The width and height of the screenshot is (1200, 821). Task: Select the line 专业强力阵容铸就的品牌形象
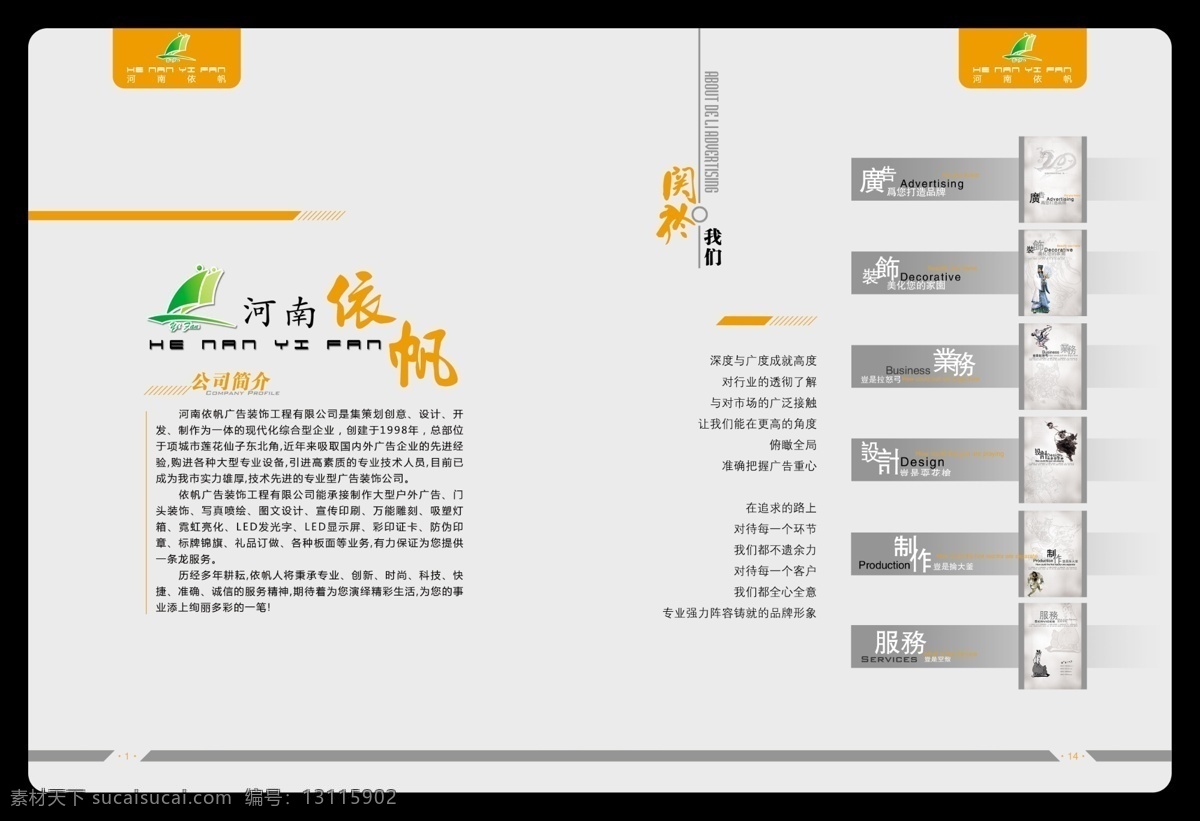pyautogui.click(x=739, y=613)
